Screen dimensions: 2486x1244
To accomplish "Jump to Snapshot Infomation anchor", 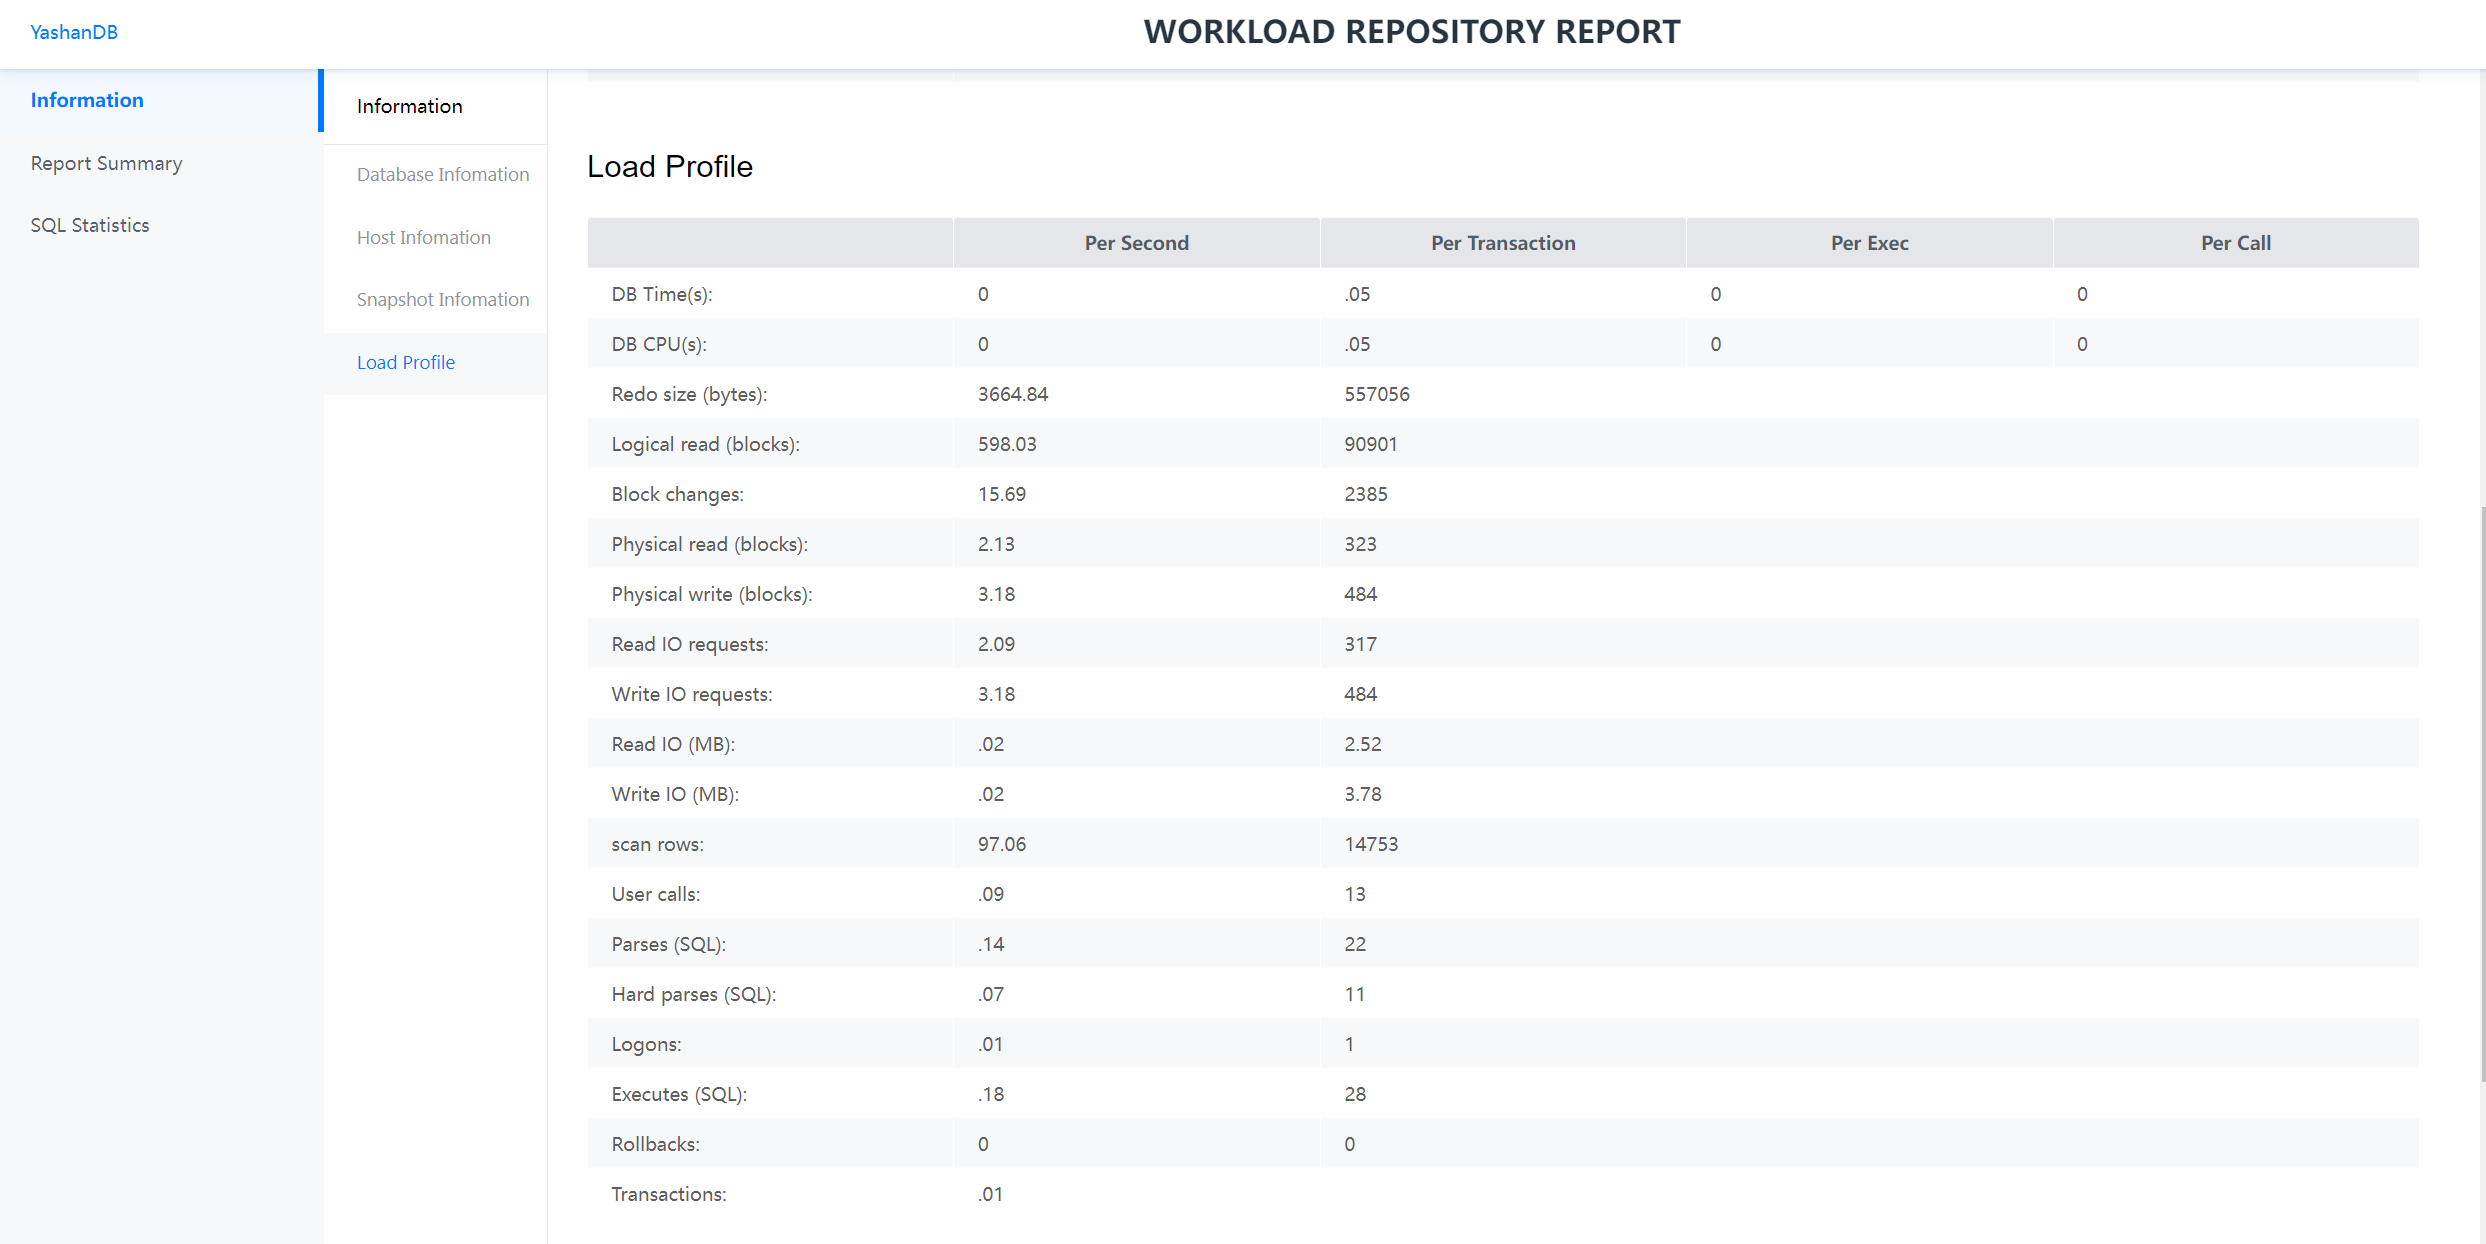I will pos(442,299).
